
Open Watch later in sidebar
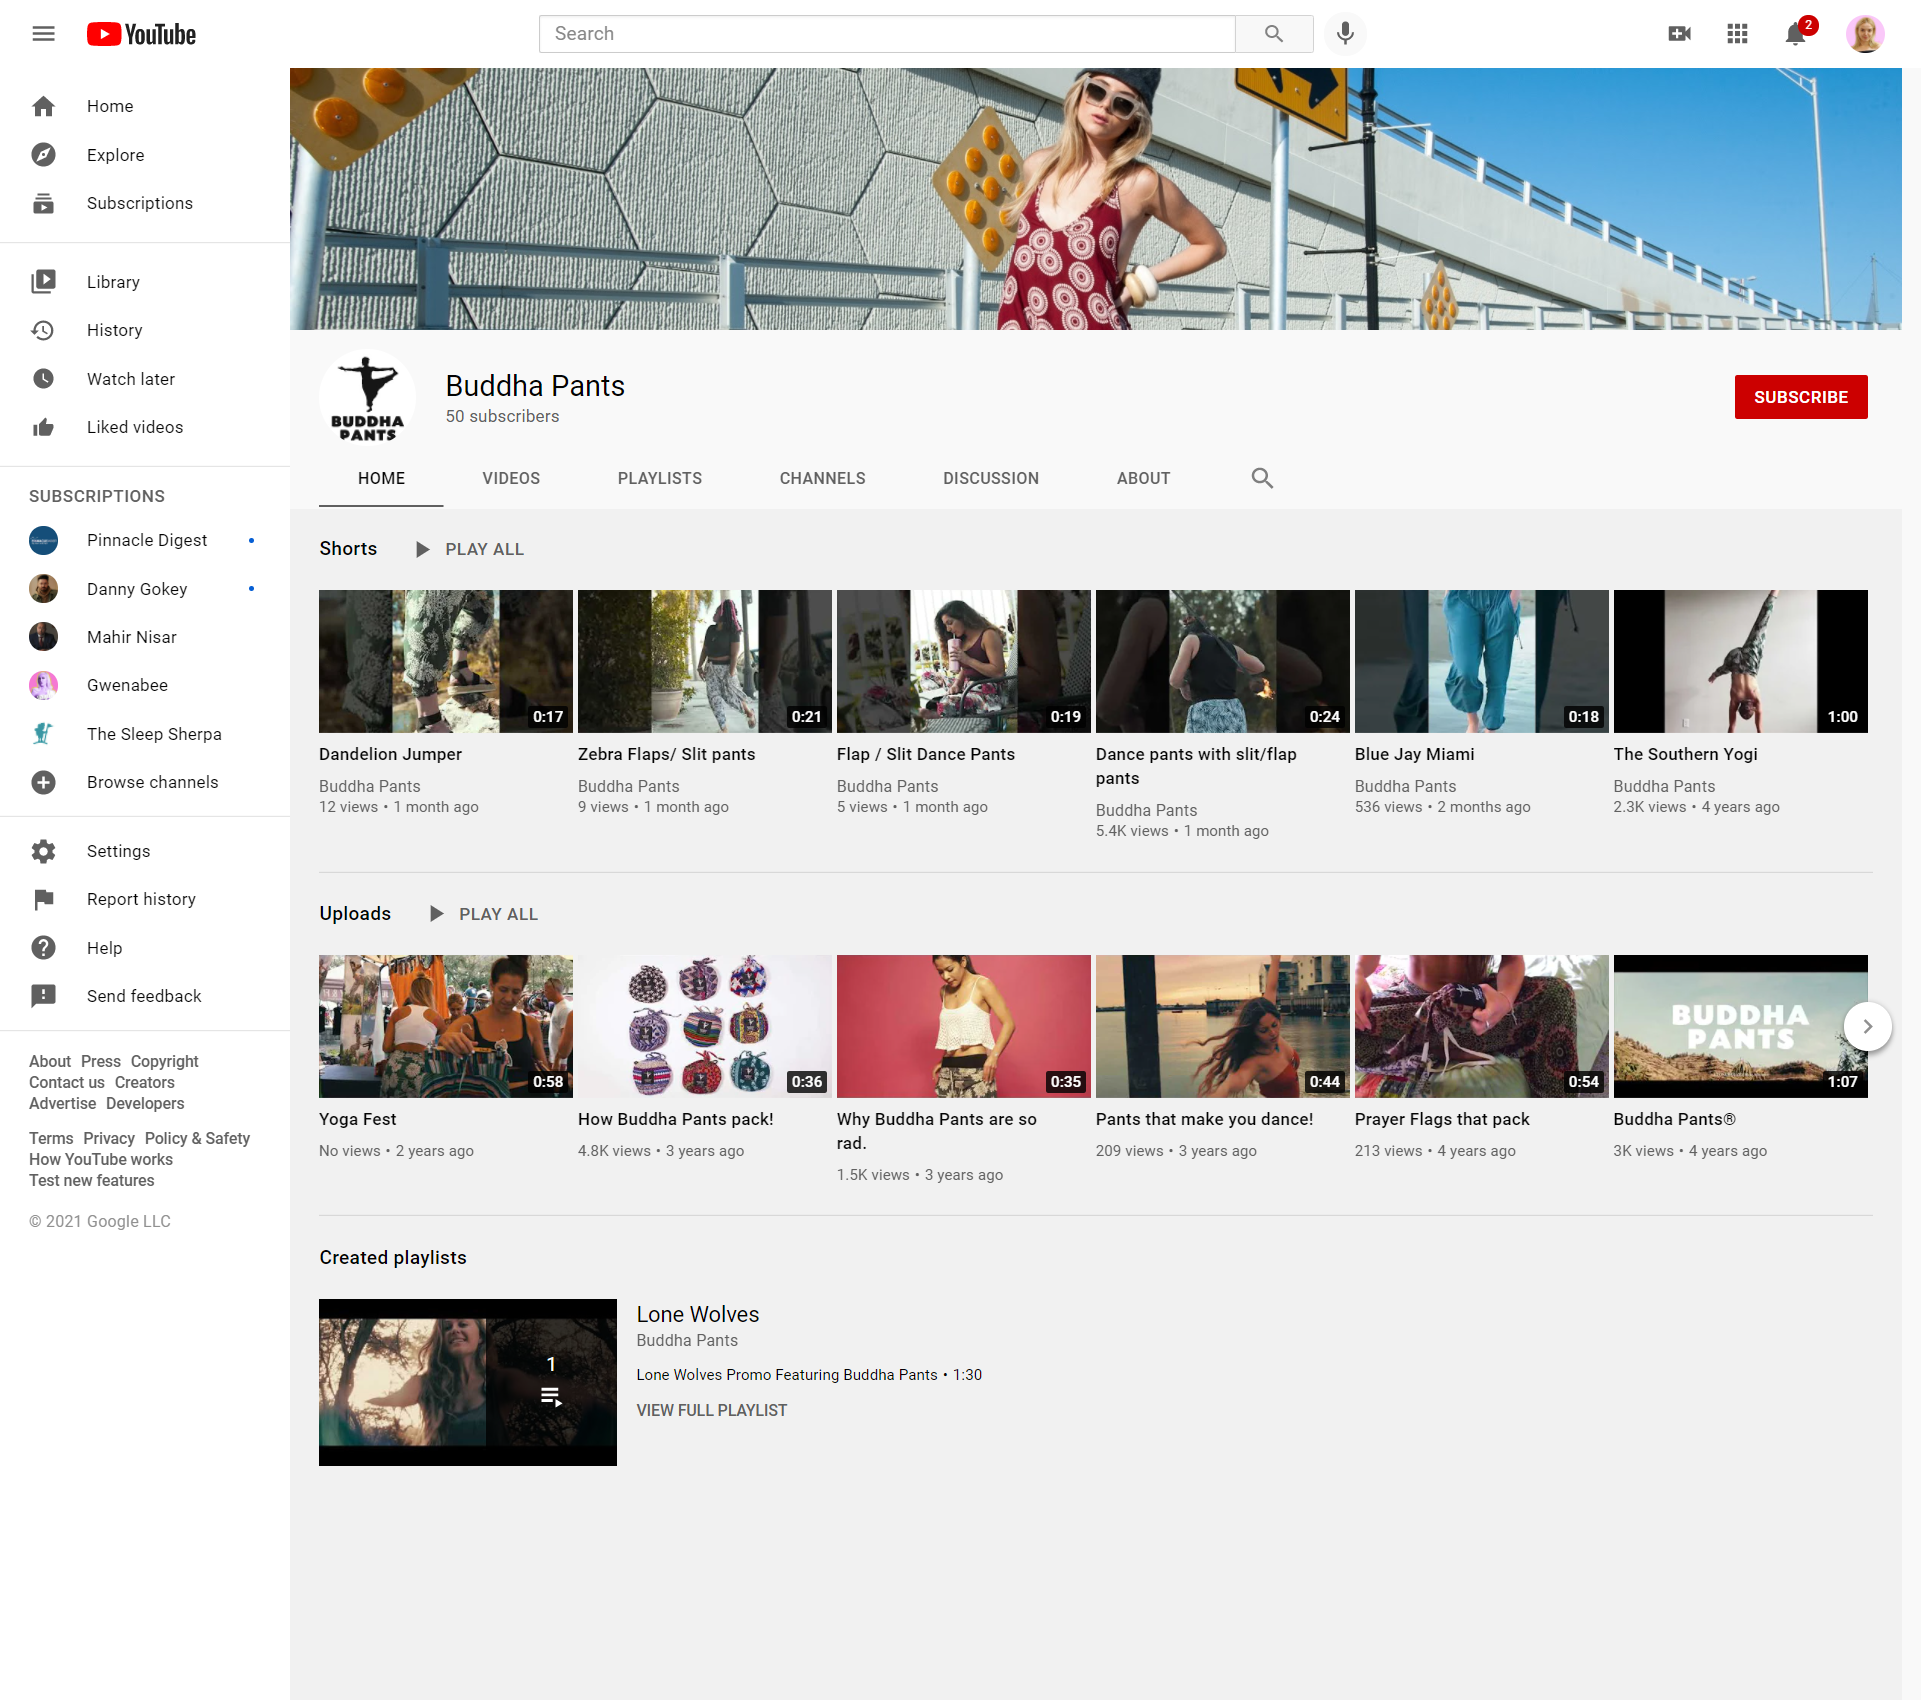coord(145,379)
